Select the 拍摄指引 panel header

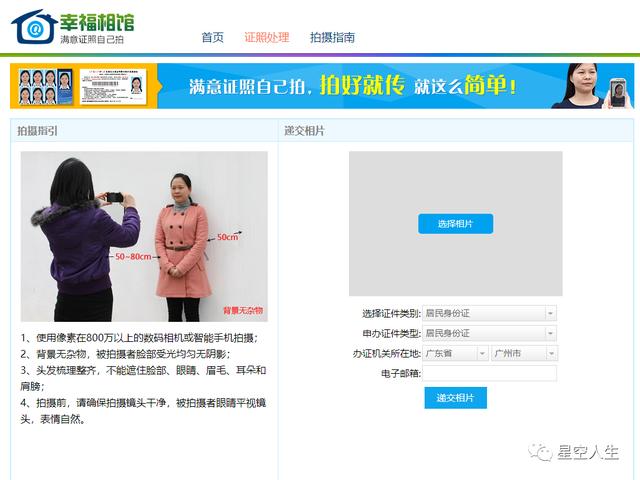(x=37, y=131)
